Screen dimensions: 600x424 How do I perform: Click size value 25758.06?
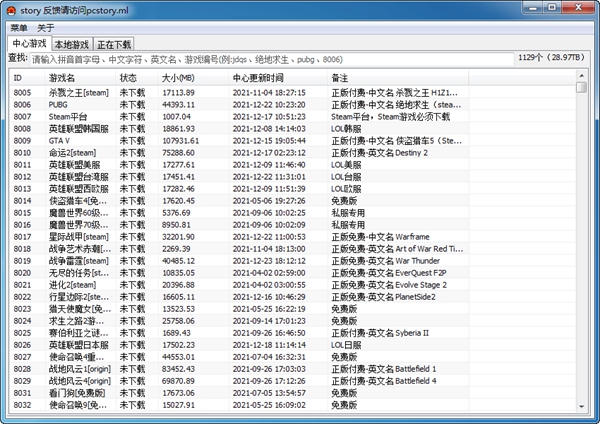(x=178, y=321)
